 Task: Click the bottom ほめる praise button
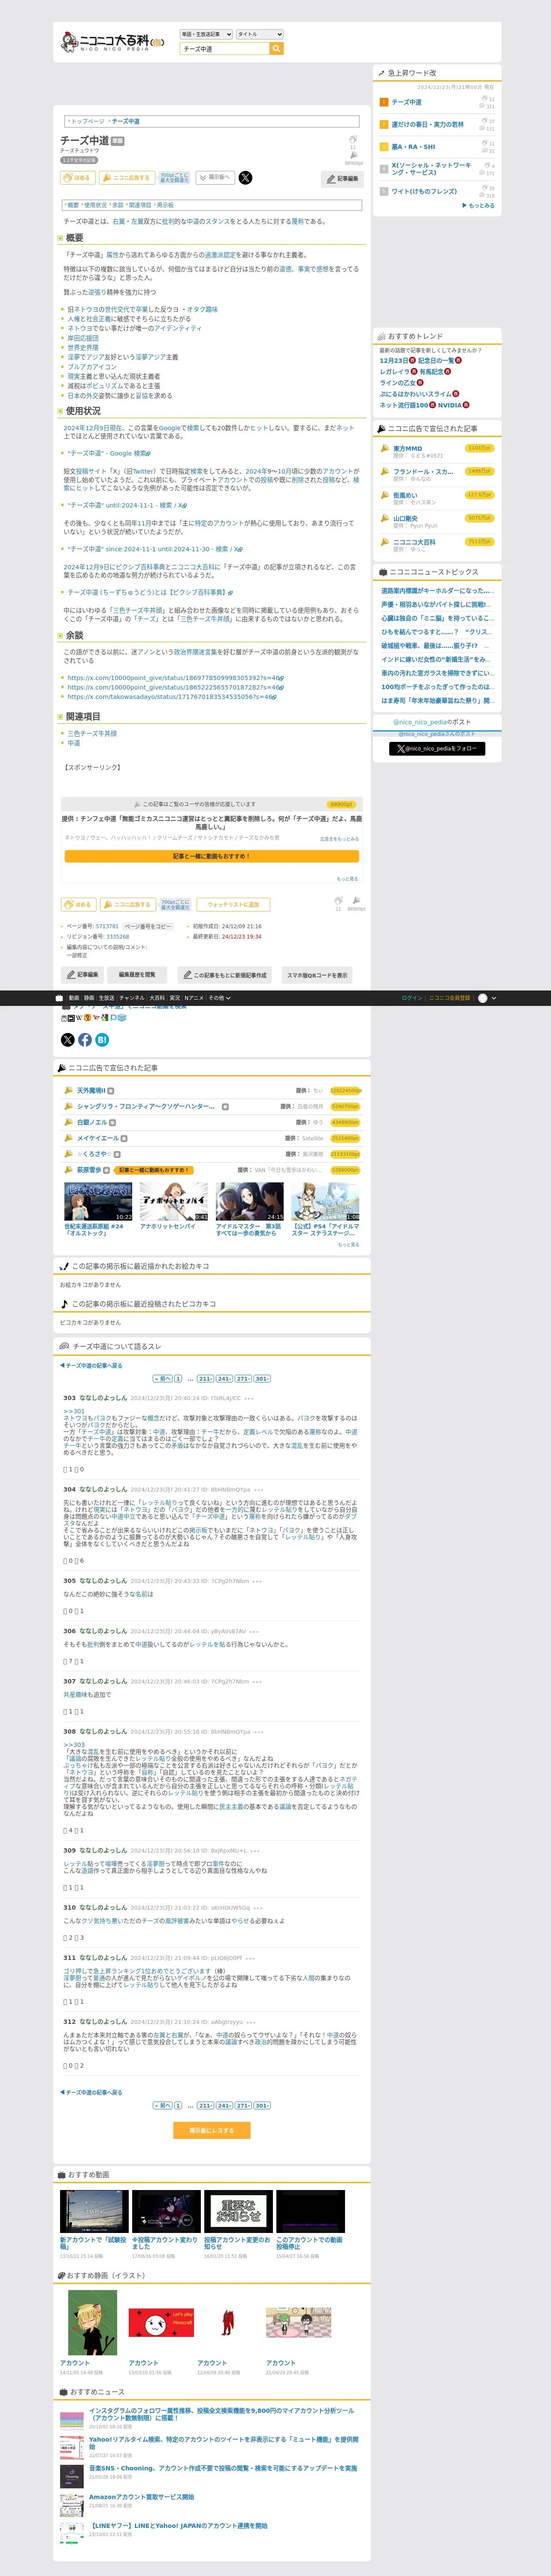[78, 904]
